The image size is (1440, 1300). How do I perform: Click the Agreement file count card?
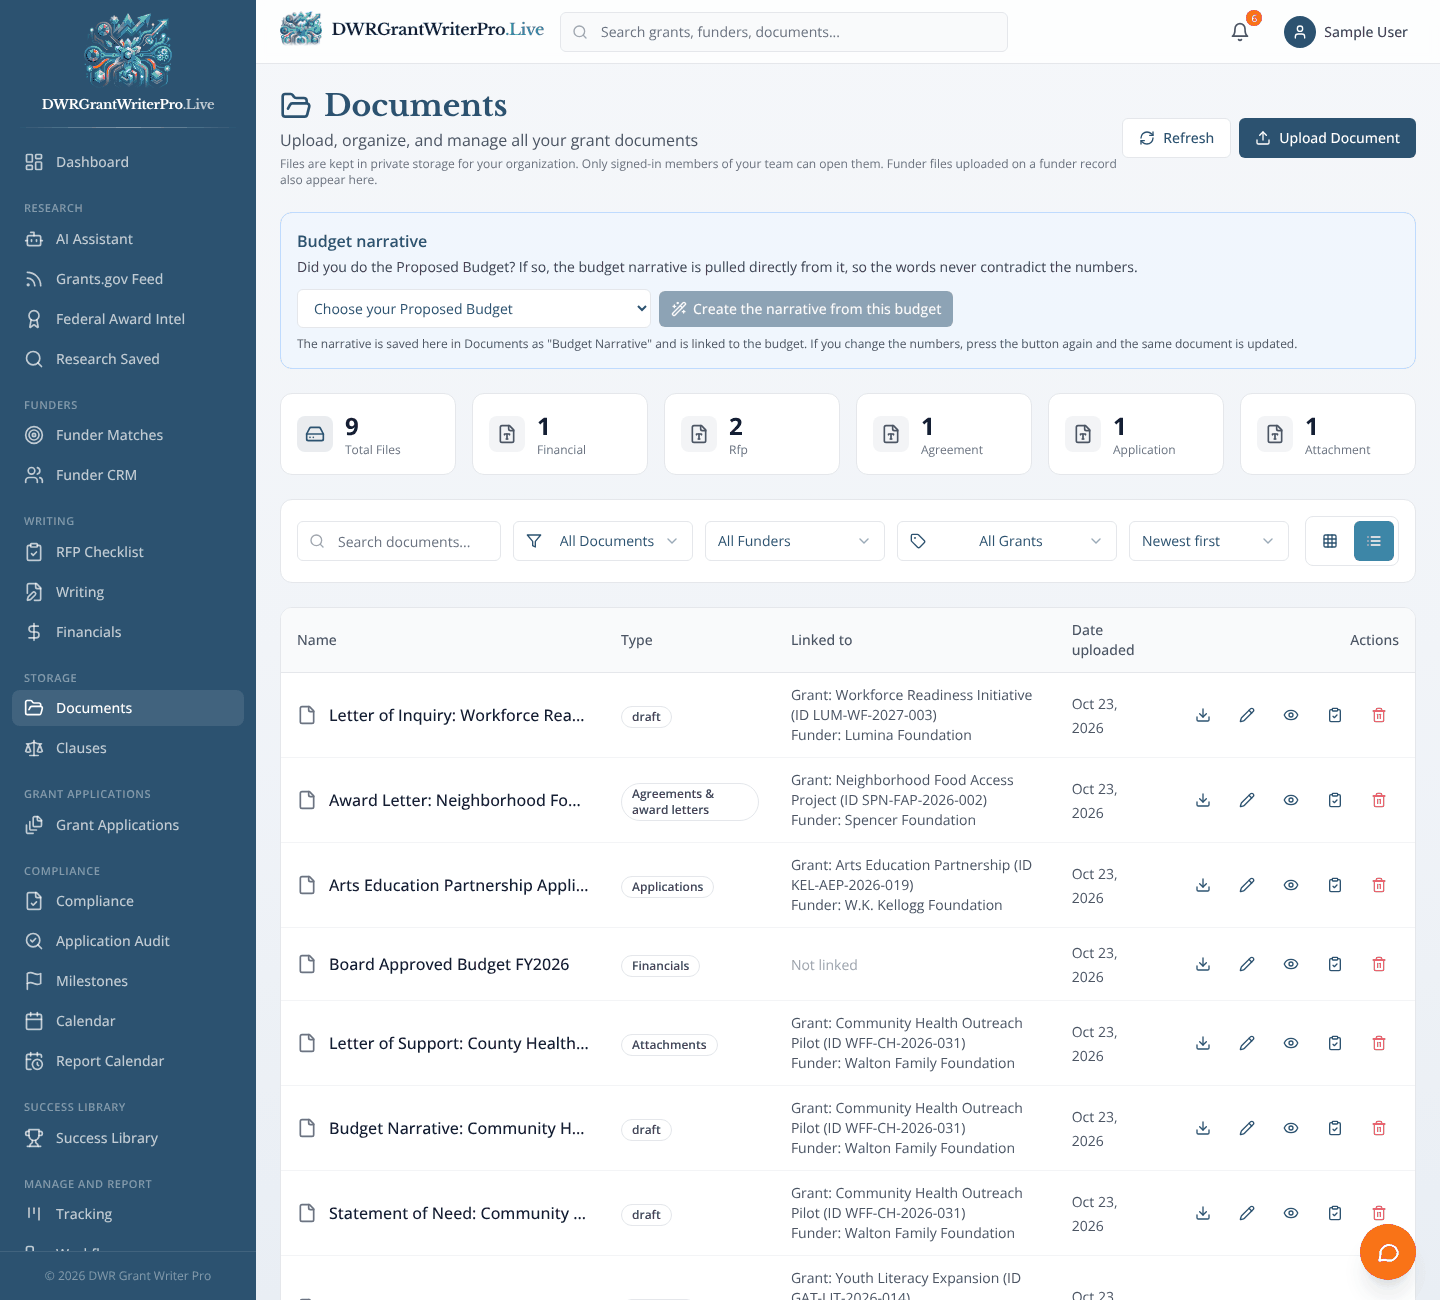click(x=944, y=434)
